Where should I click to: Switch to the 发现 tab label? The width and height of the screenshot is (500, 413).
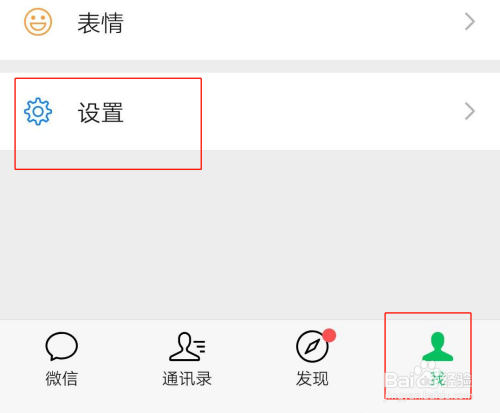312,379
